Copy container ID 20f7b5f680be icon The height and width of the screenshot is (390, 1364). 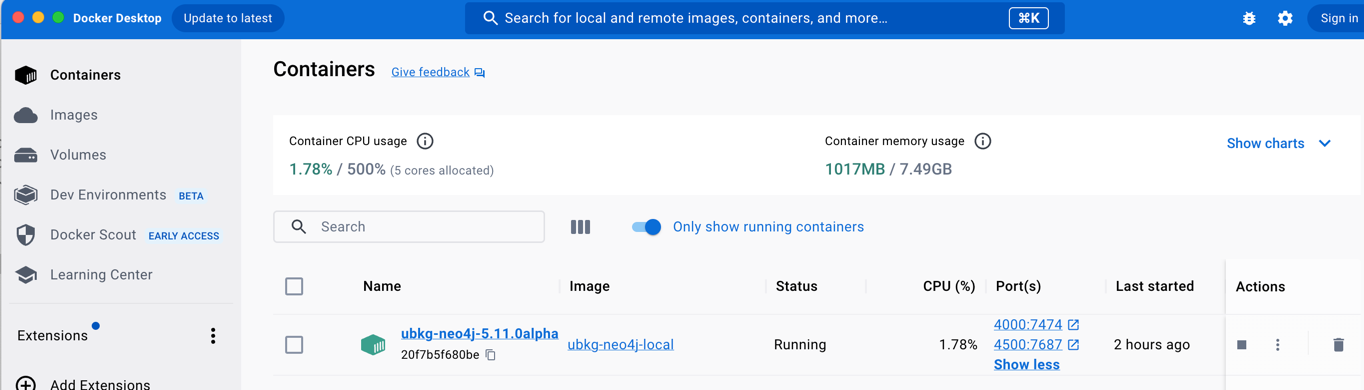491,355
